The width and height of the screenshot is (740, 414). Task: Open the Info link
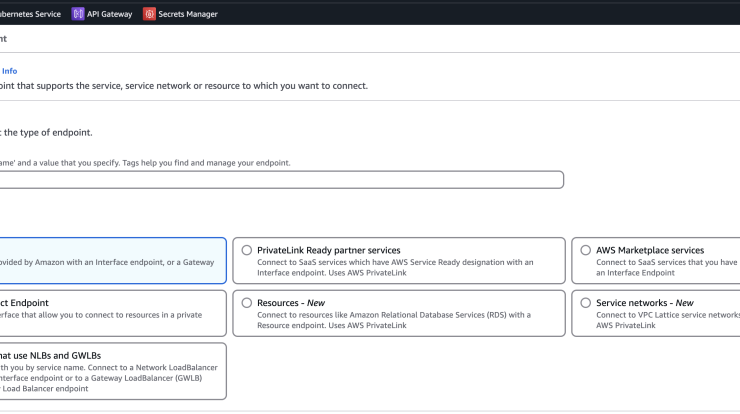9,71
